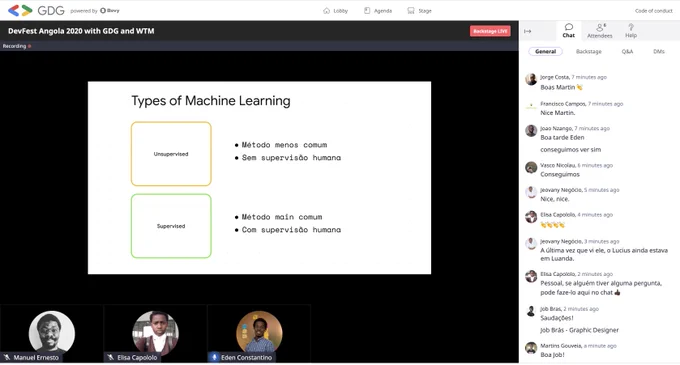Open the Help tab
680x365 pixels.
[x=631, y=31]
